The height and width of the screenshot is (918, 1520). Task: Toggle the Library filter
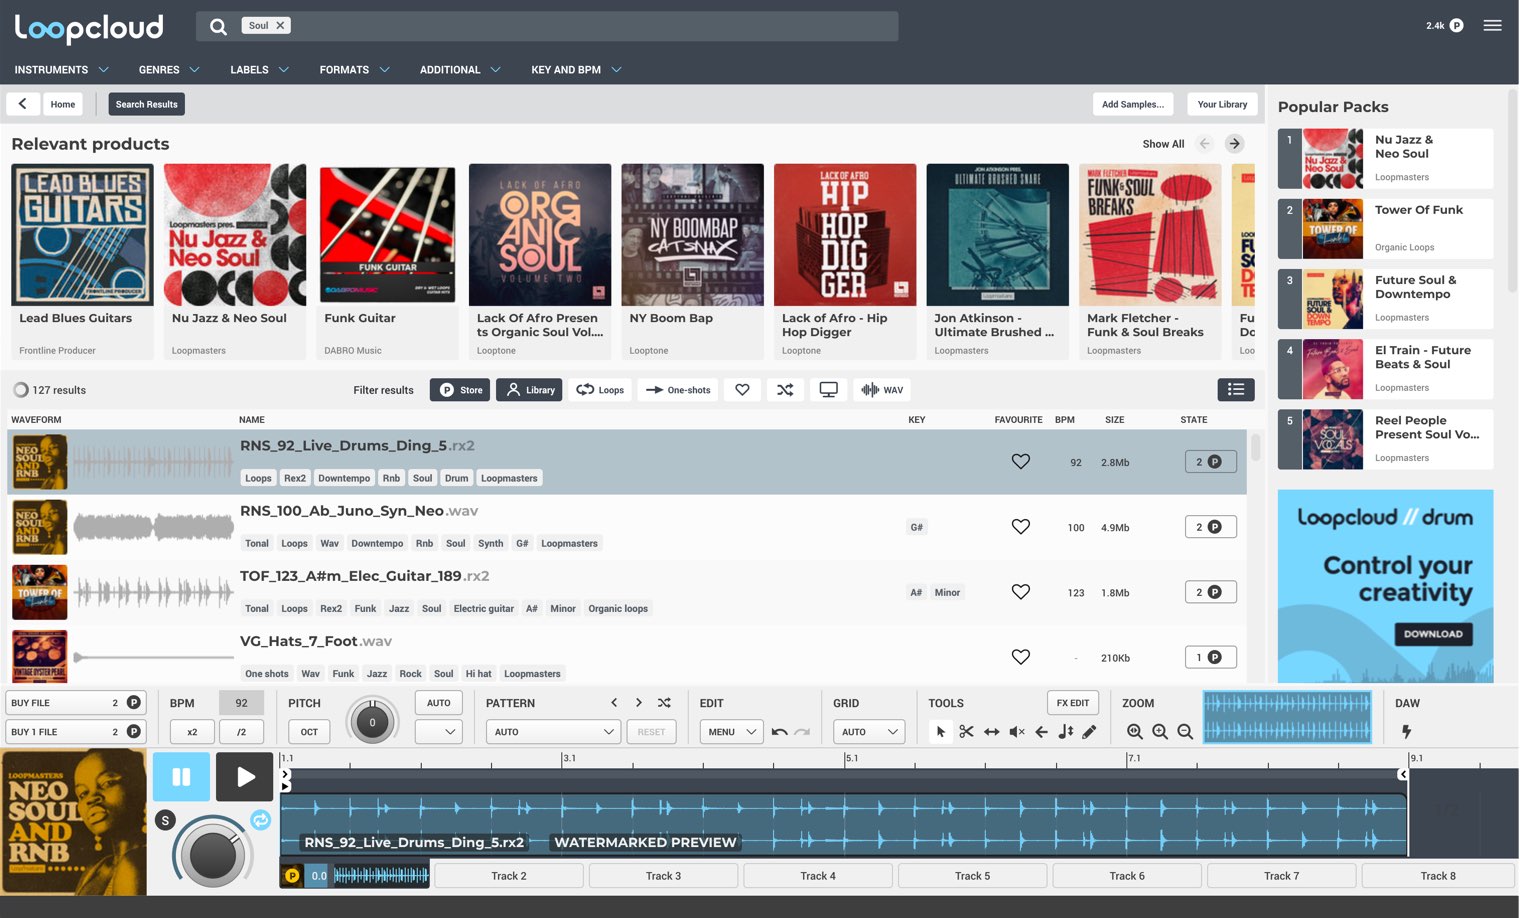[530, 390]
